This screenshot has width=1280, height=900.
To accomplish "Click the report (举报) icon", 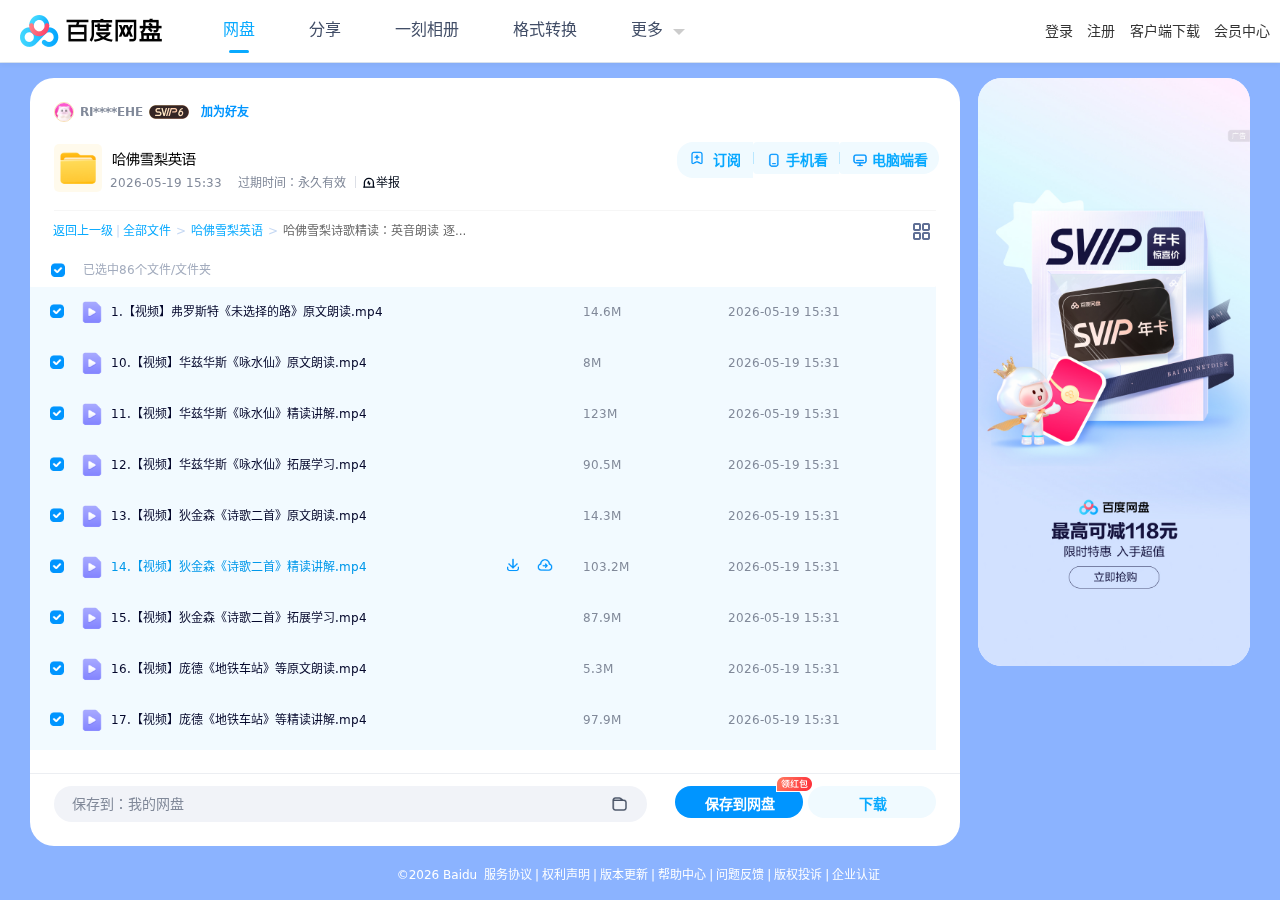I will (x=368, y=183).
